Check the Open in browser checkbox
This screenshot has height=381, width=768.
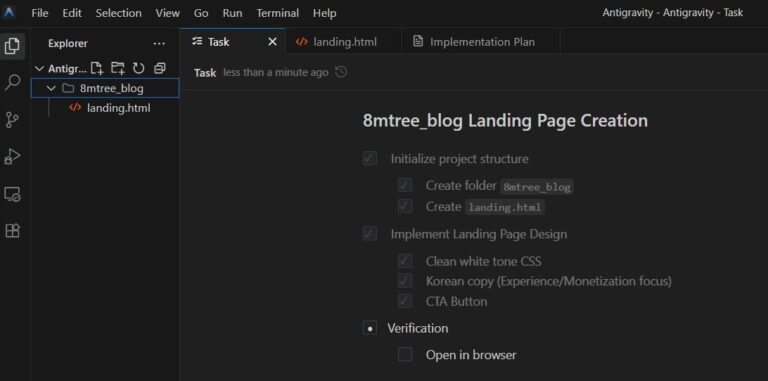(x=405, y=355)
